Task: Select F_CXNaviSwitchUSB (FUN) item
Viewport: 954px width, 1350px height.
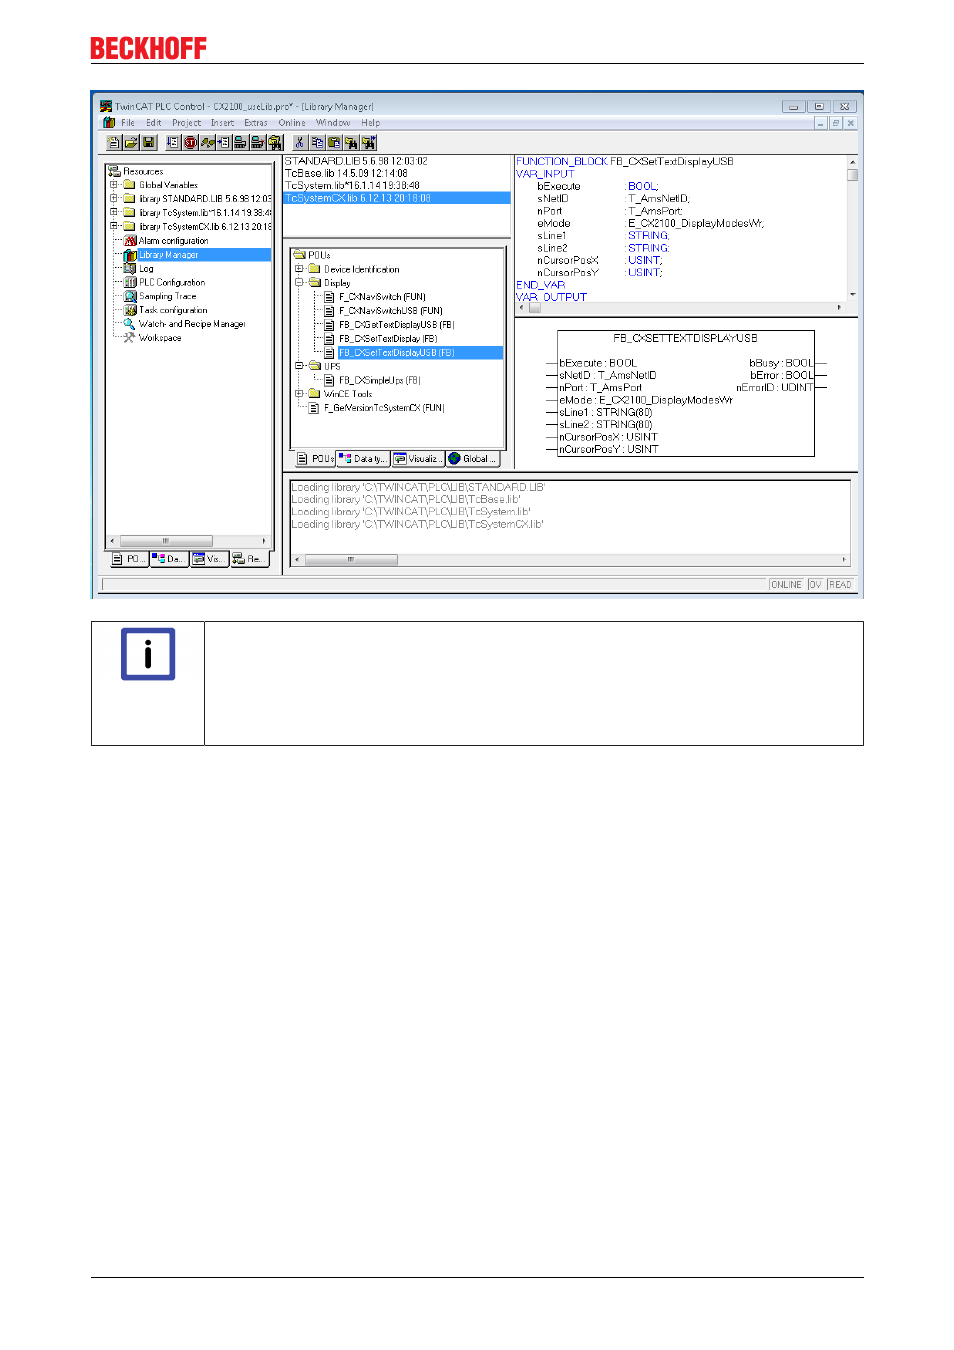Action: coord(390,311)
